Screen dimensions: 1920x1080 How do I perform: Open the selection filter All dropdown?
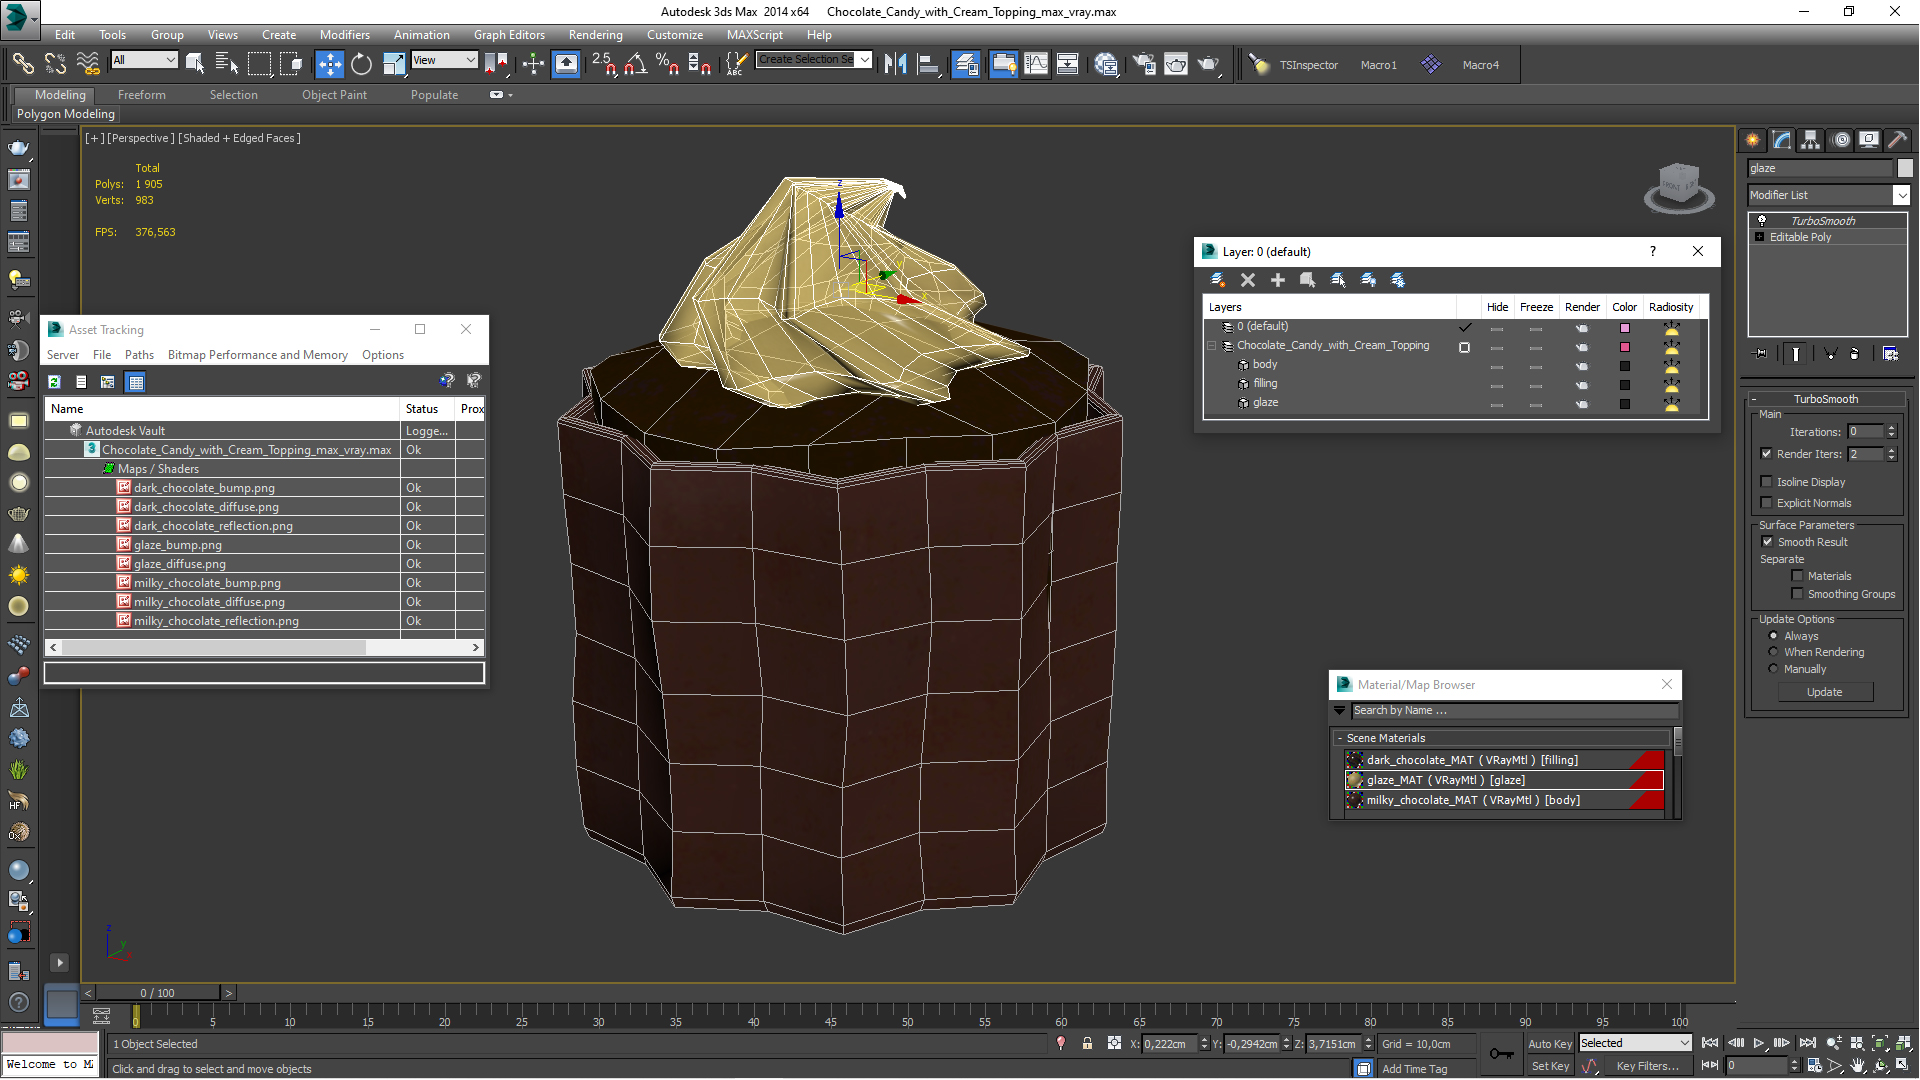click(144, 60)
